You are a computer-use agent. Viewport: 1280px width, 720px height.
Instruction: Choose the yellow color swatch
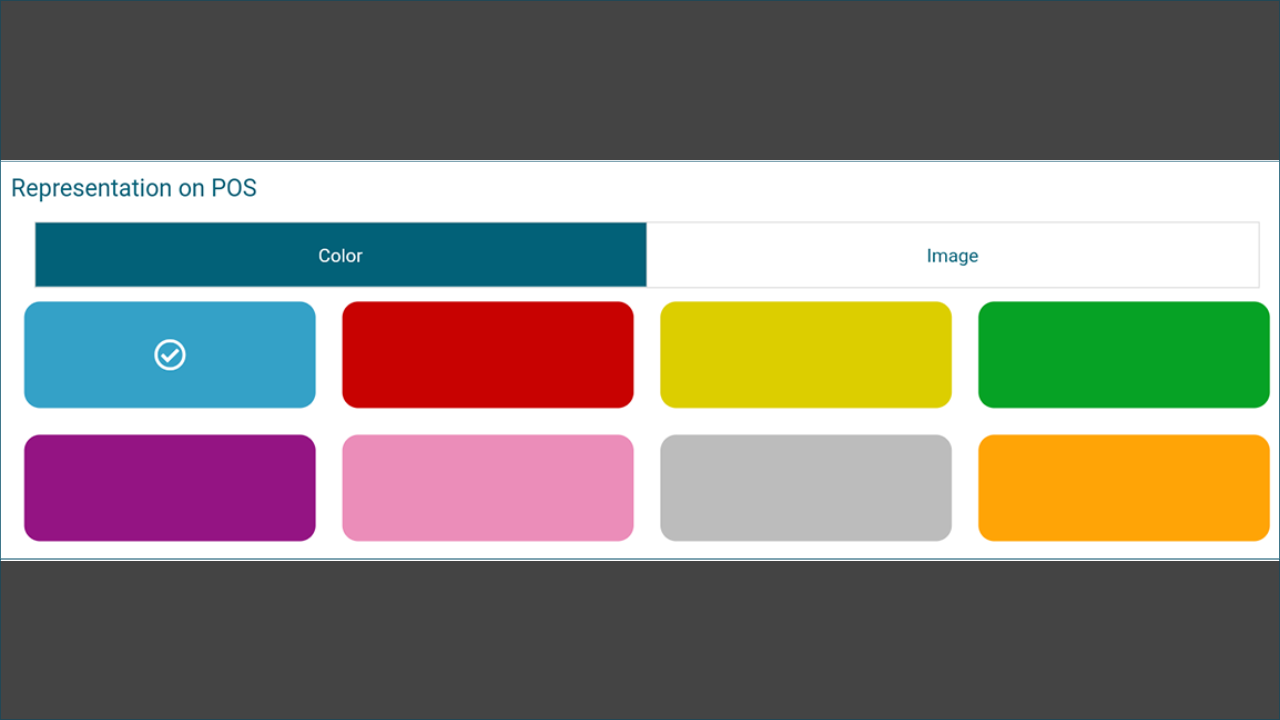(806, 355)
